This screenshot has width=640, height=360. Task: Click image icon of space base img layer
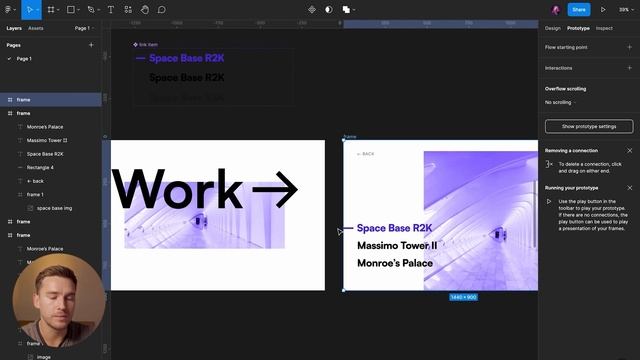[30, 208]
